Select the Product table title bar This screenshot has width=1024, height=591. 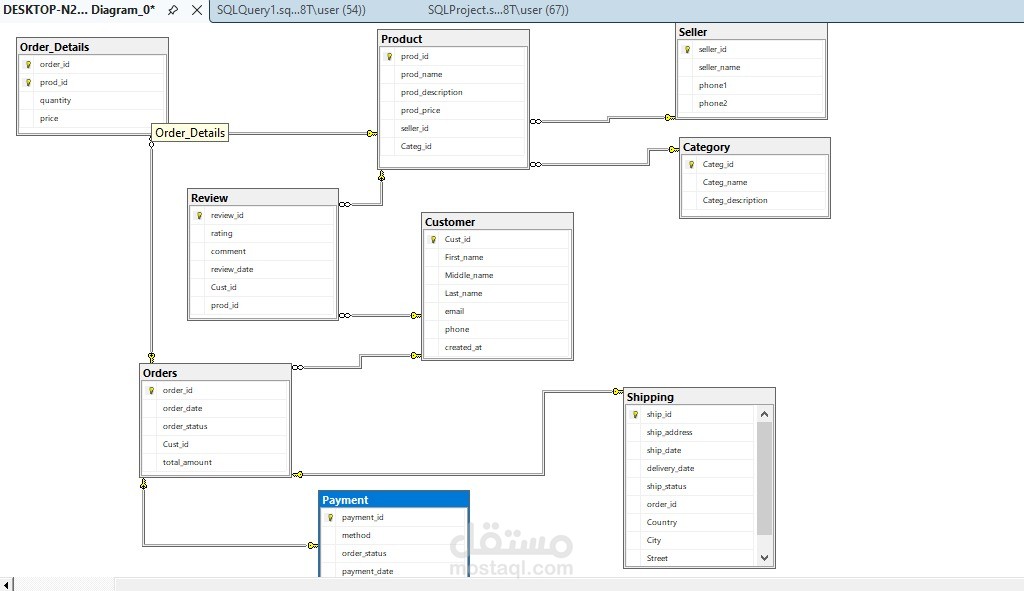point(453,39)
